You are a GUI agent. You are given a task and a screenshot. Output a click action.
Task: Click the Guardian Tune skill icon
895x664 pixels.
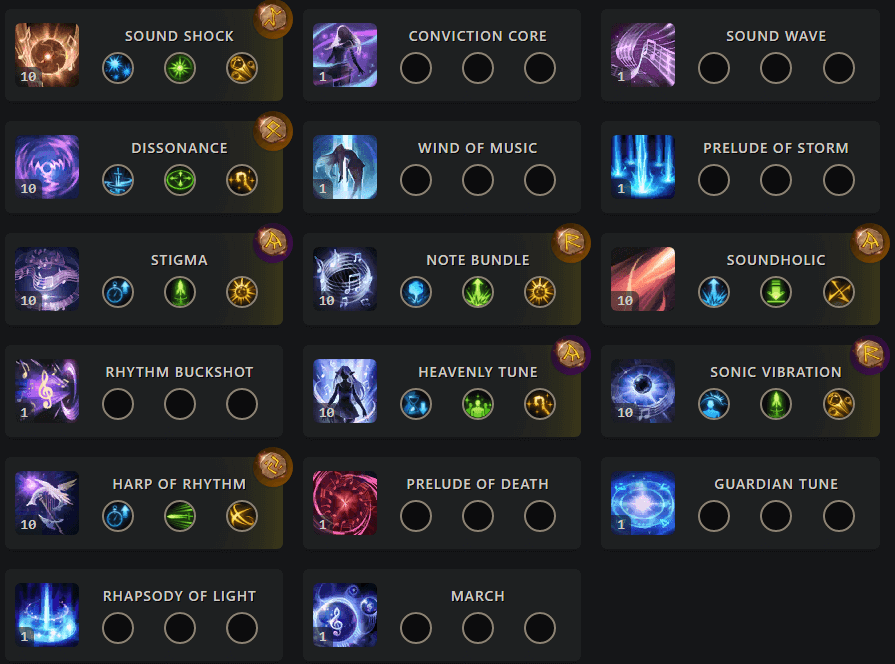click(x=642, y=503)
